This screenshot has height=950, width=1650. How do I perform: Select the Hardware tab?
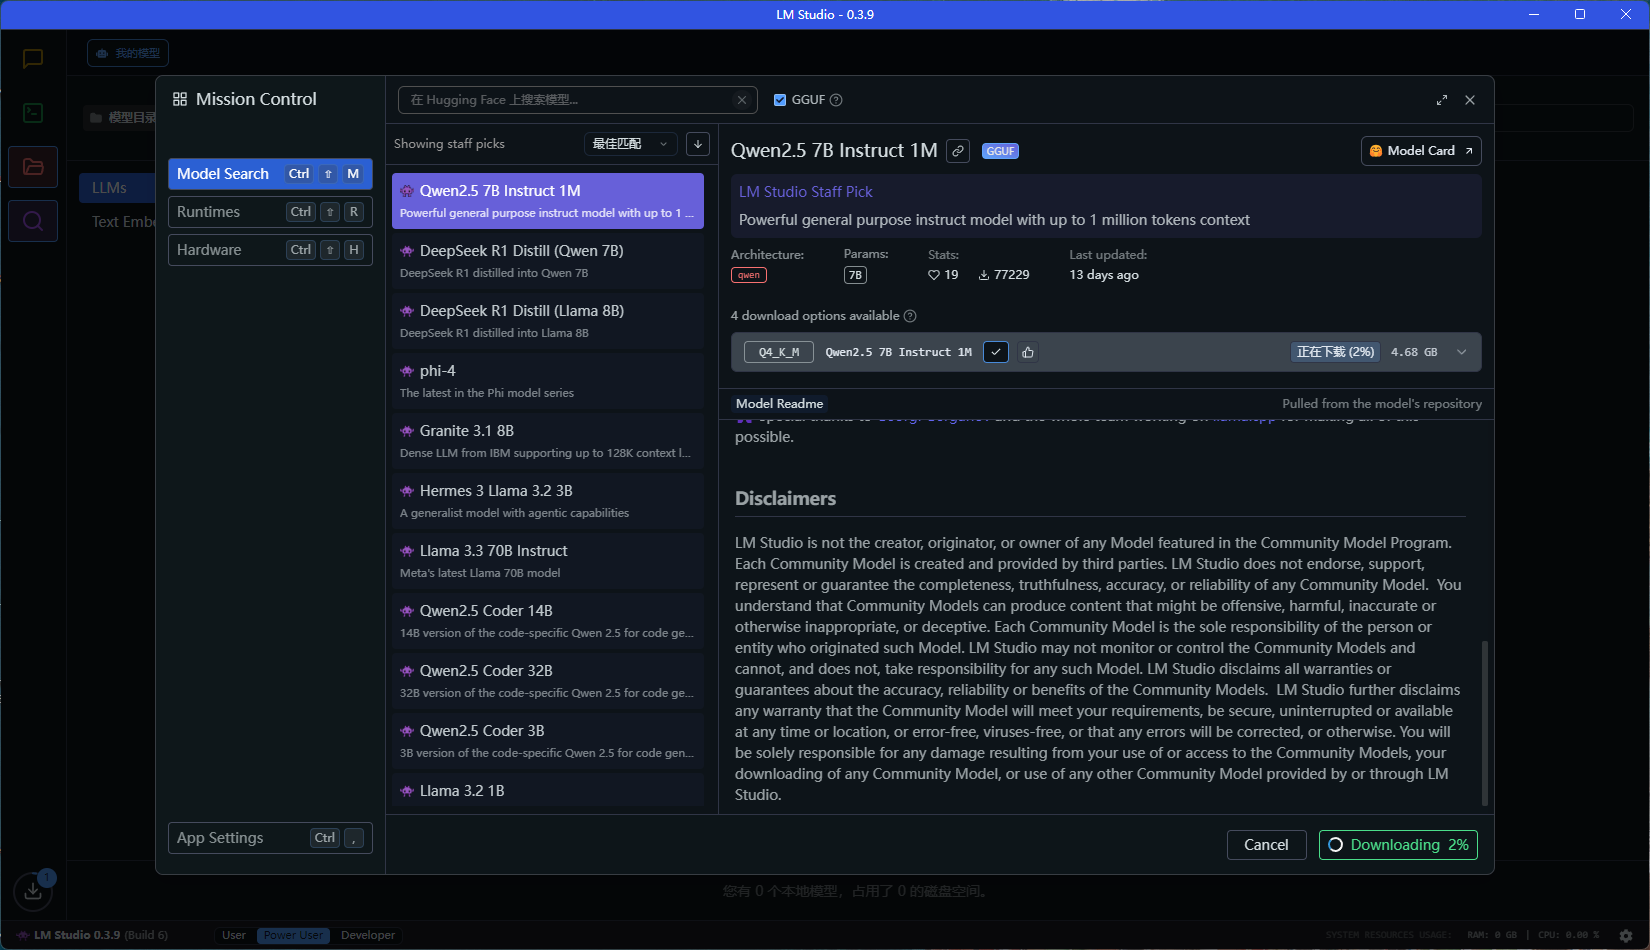(270, 250)
